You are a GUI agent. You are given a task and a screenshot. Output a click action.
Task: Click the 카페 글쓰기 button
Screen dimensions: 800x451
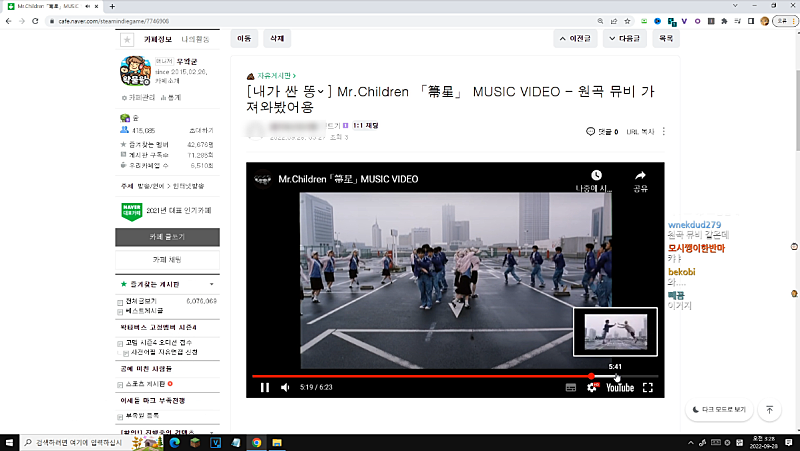(x=166, y=237)
